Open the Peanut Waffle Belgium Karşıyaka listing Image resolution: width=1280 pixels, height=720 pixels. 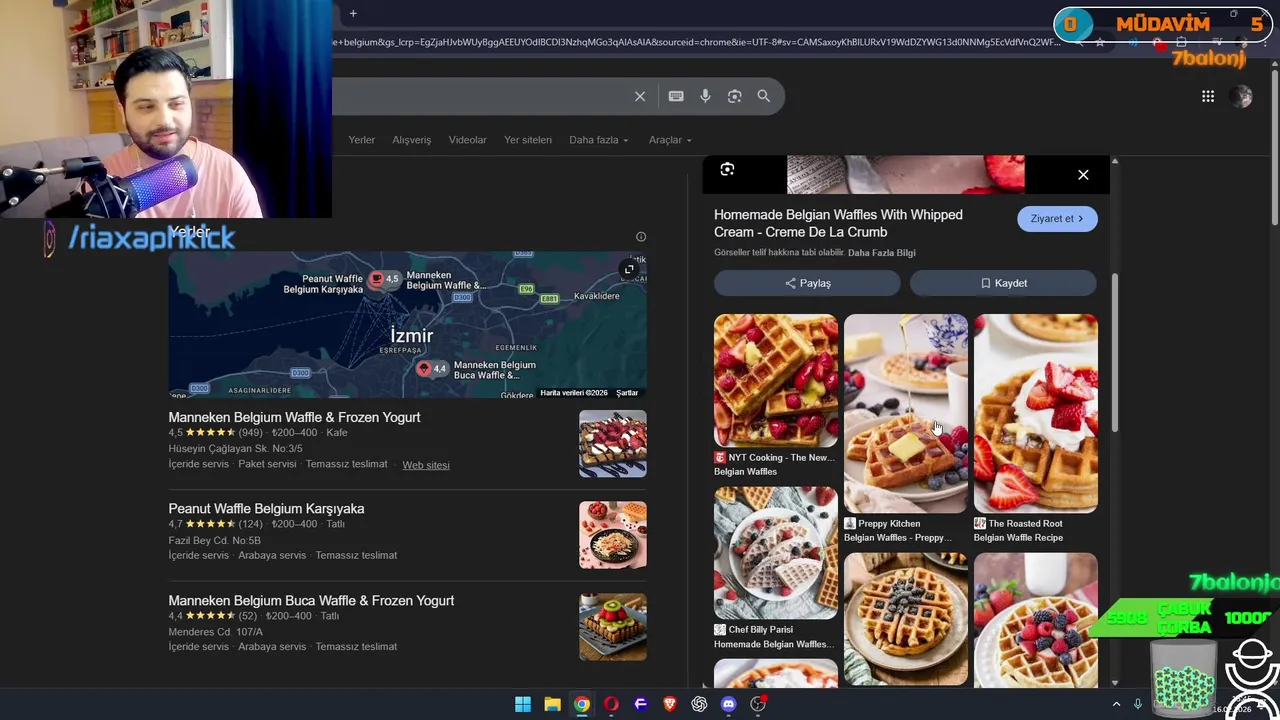pyautogui.click(x=266, y=509)
